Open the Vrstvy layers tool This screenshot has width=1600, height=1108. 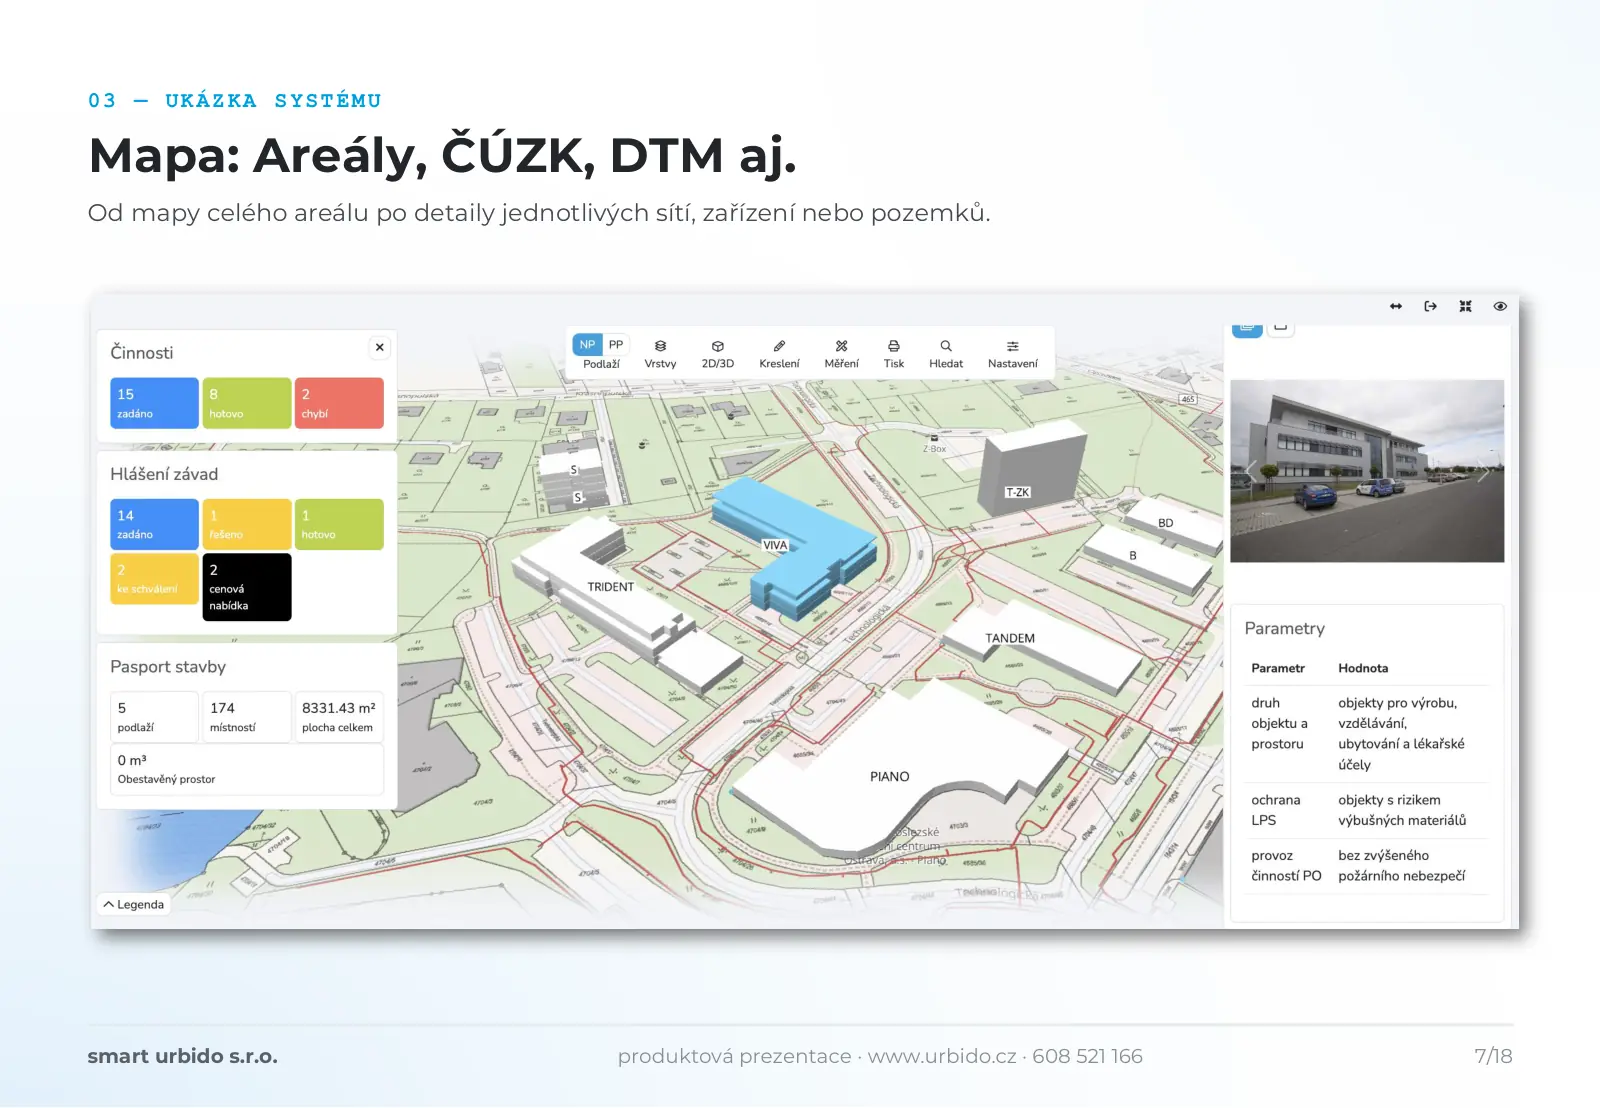tap(660, 354)
